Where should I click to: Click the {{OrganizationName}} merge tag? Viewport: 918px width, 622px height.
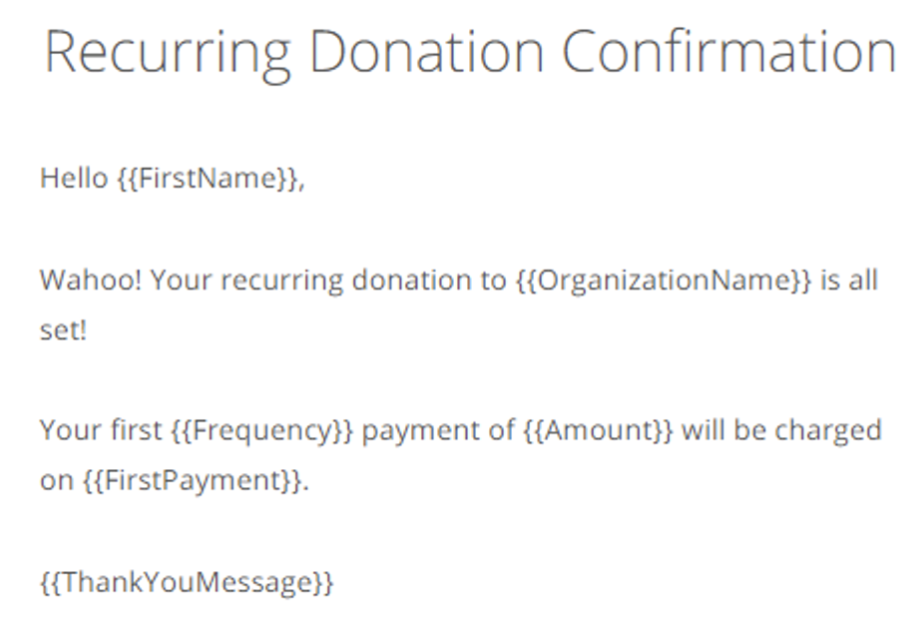(x=664, y=281)
